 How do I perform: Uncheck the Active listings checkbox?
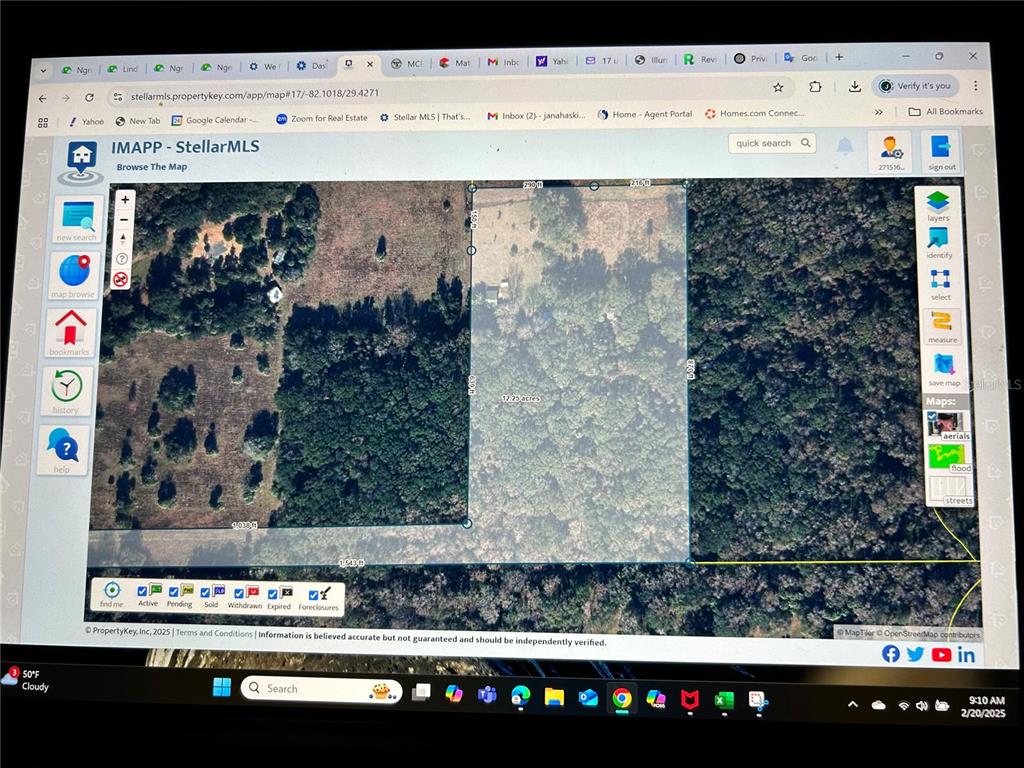point(142,592)
